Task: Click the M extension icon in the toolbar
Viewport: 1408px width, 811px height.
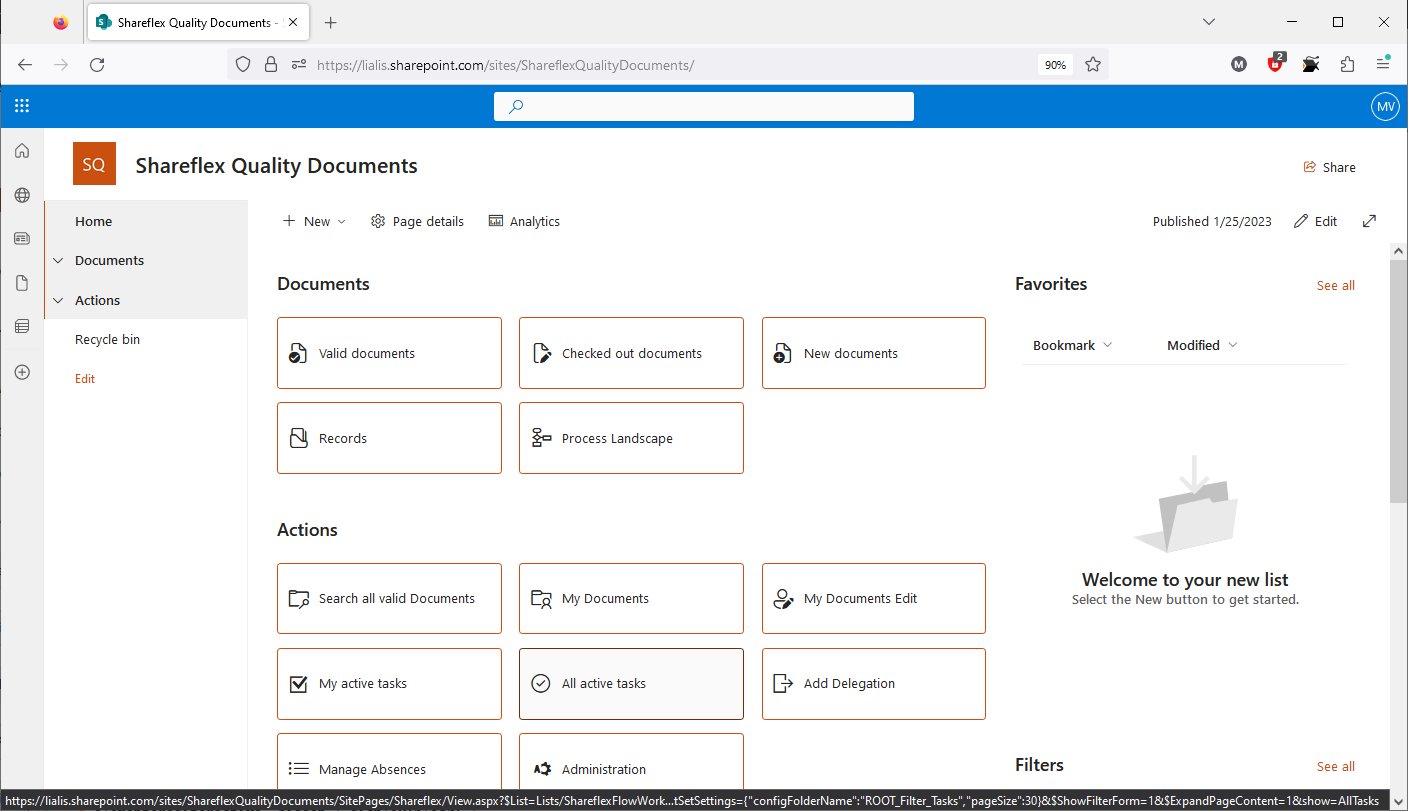Action: coord(1239,64)
